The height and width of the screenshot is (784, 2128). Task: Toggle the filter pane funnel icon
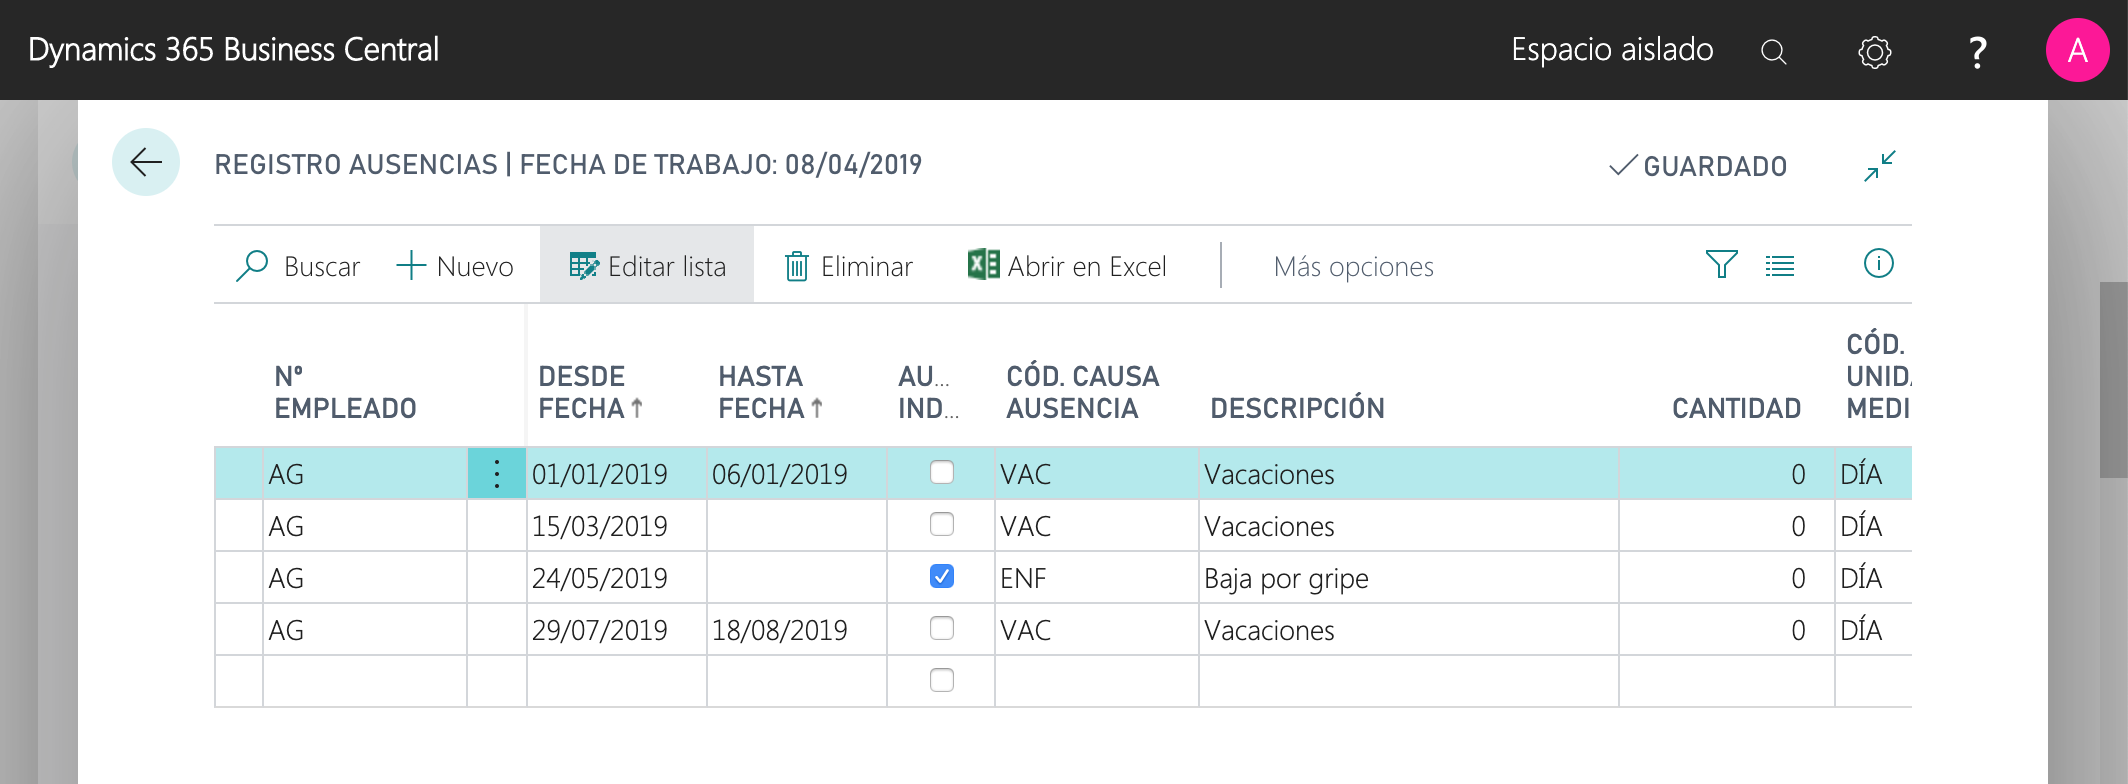point(1721,265)
